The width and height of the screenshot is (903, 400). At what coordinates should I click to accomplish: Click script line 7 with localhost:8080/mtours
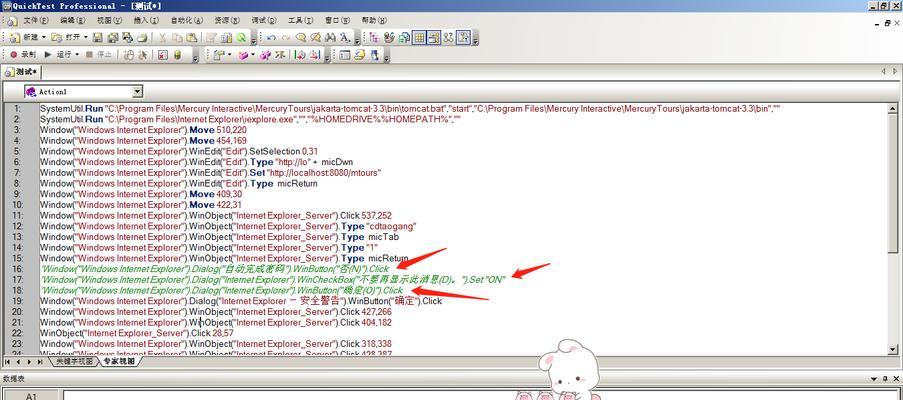coord(210,173)
